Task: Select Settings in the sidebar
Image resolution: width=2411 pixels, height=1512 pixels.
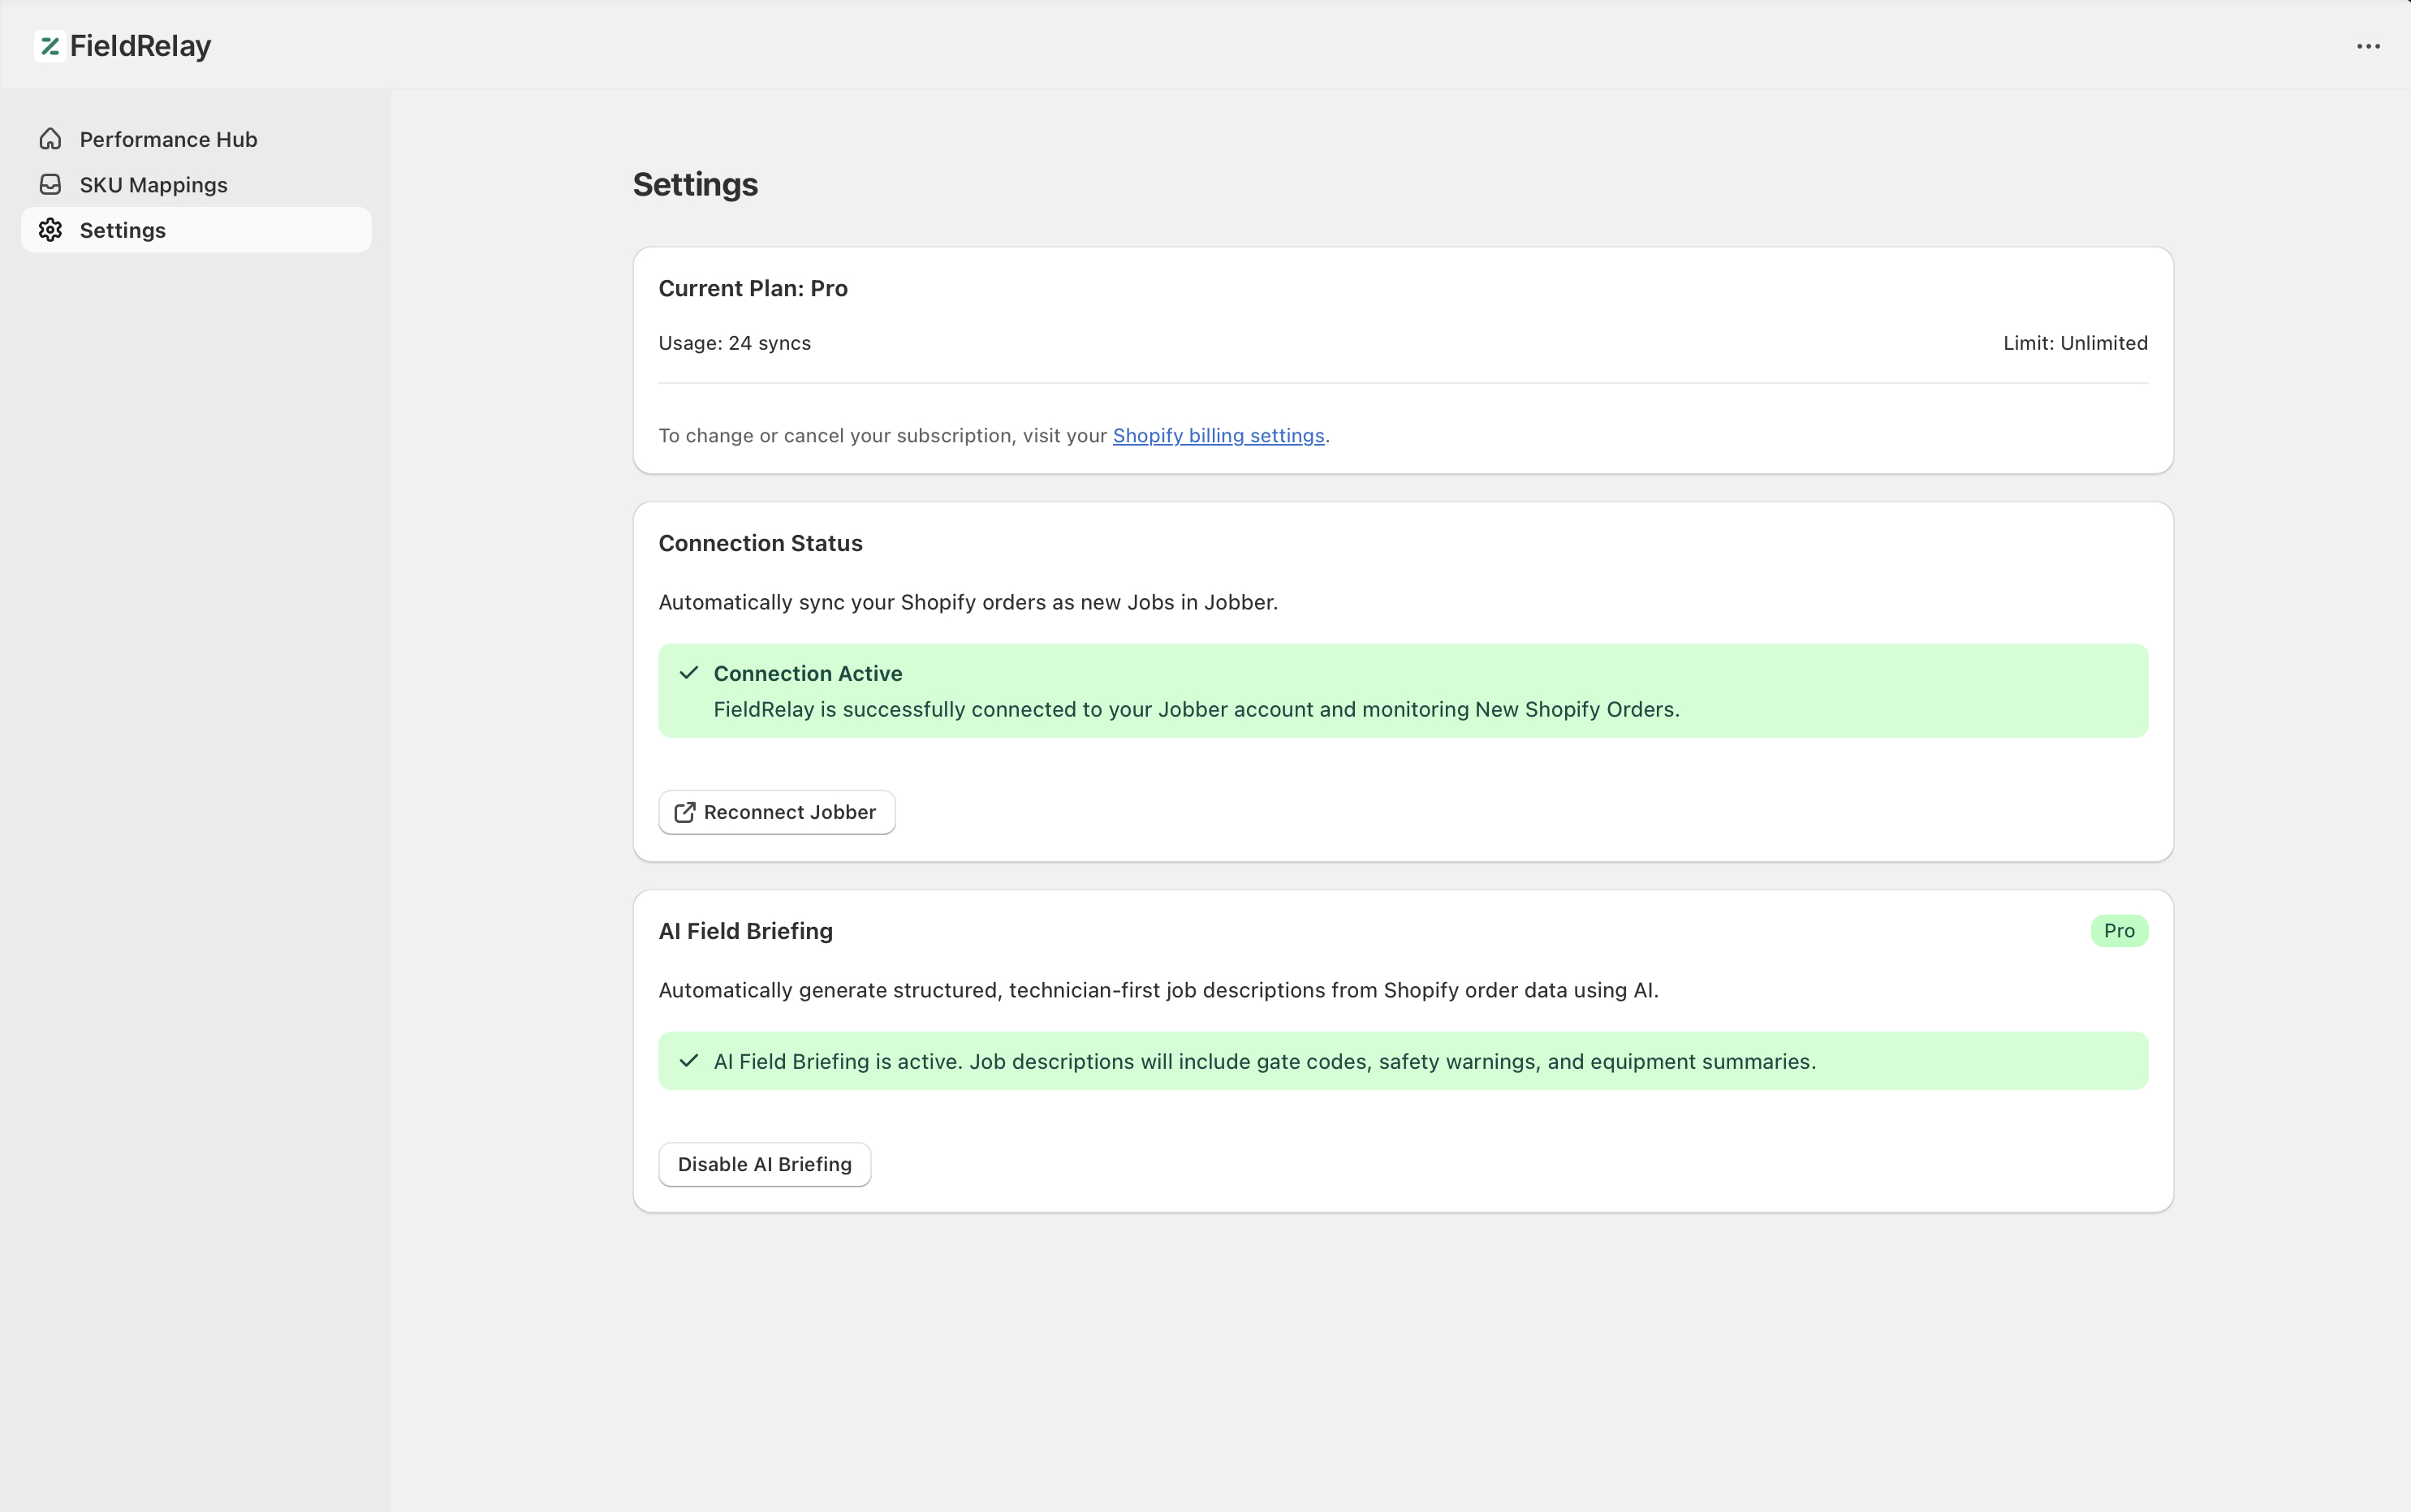Action: pyautogui.click(x=123, y=229)
